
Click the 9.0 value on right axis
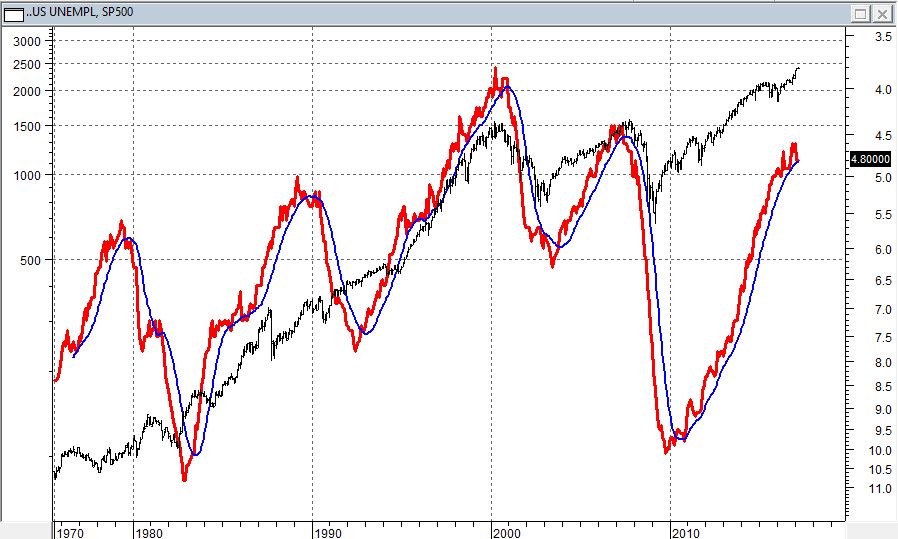[884, 410]
